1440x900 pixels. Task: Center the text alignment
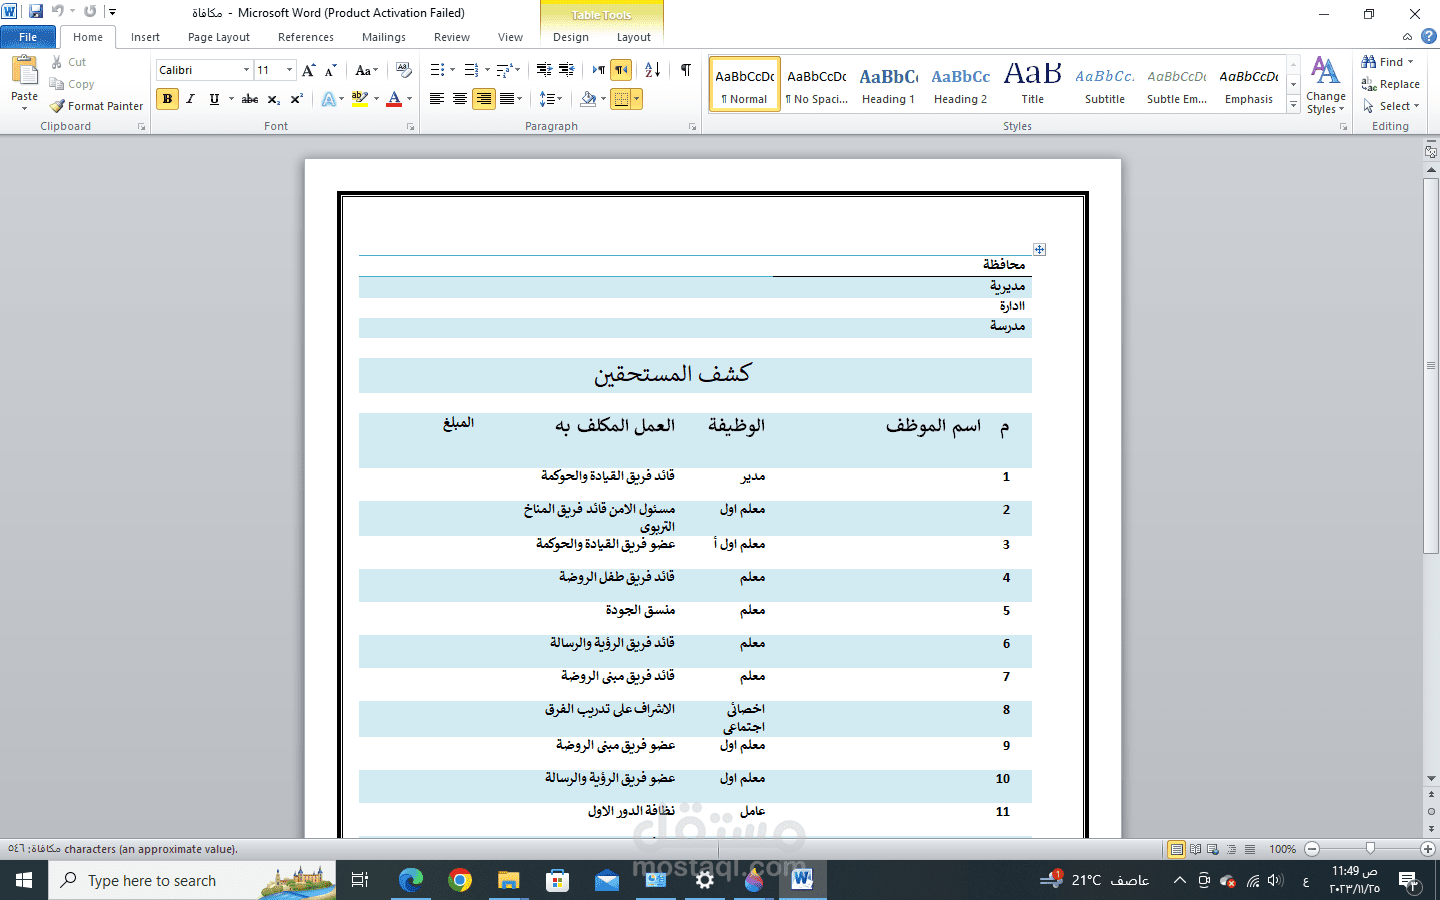460,99
